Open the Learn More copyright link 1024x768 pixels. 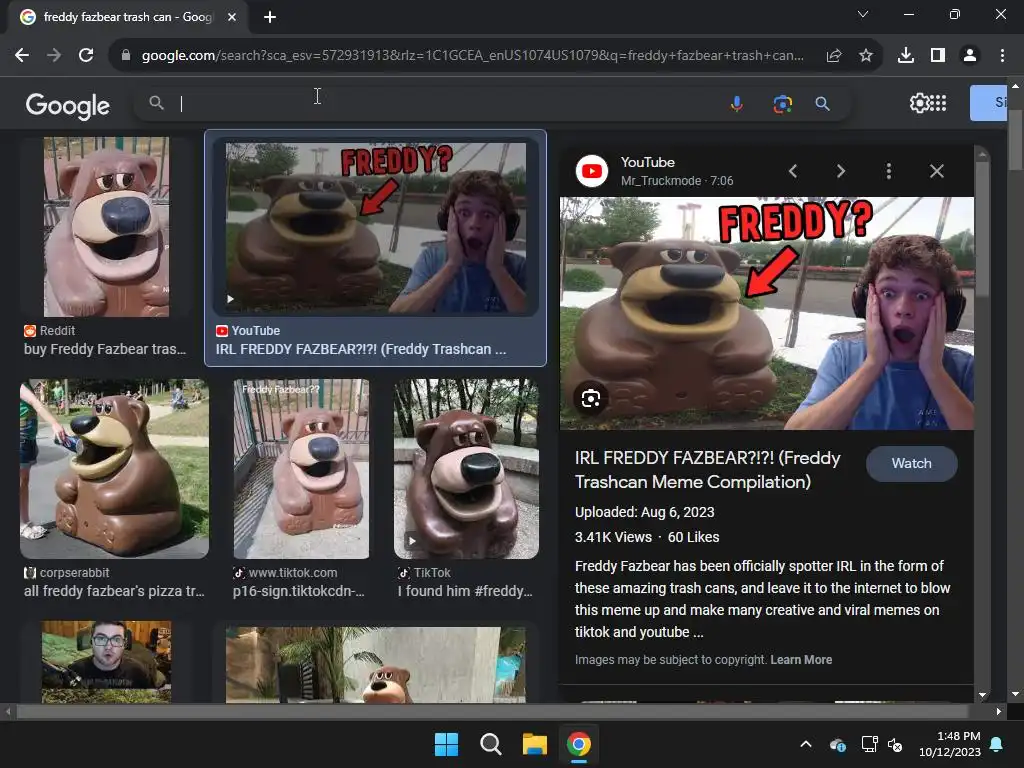click(801, 660)
